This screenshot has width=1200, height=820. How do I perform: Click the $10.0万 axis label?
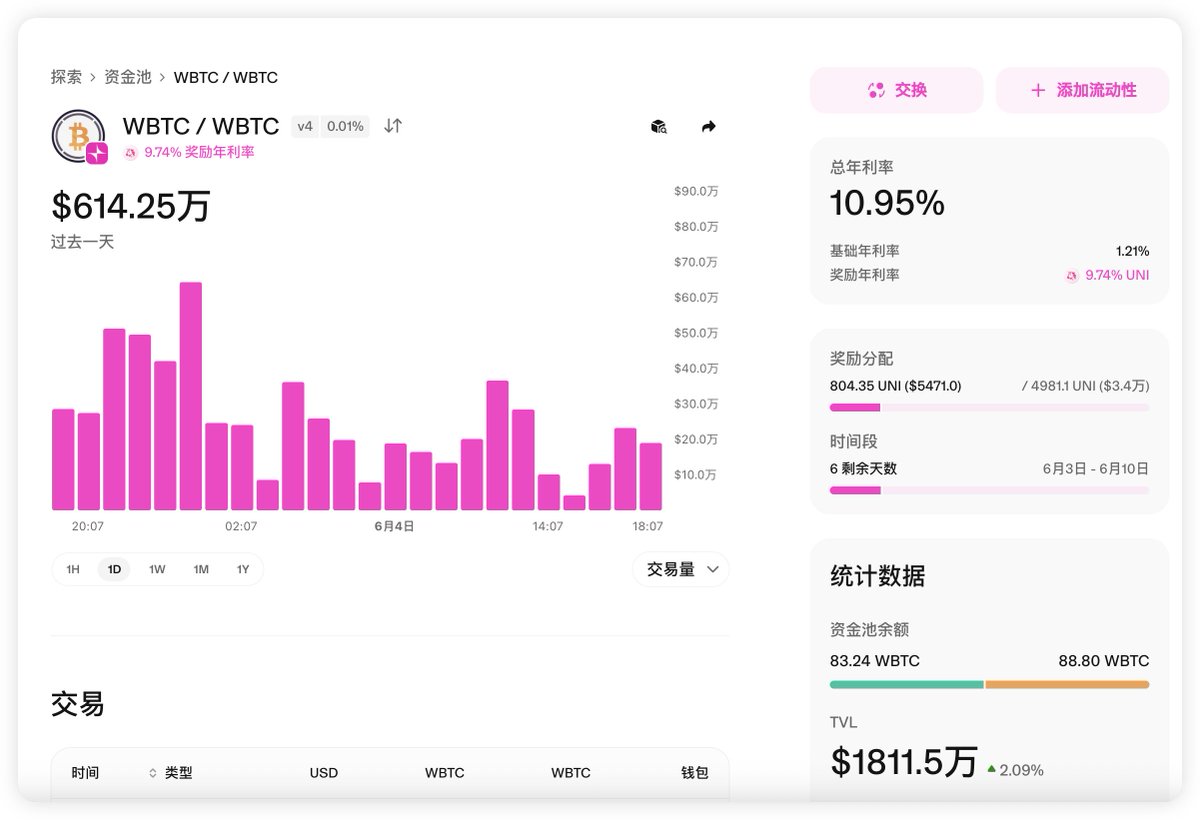coord(696,475)
